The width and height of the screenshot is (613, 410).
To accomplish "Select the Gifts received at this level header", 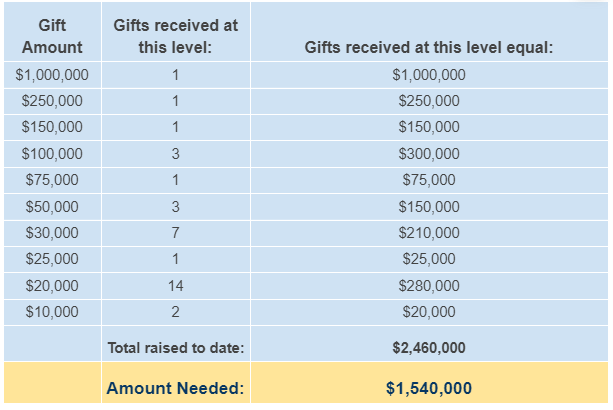I will pyautogui.click(x=176, y=36).
